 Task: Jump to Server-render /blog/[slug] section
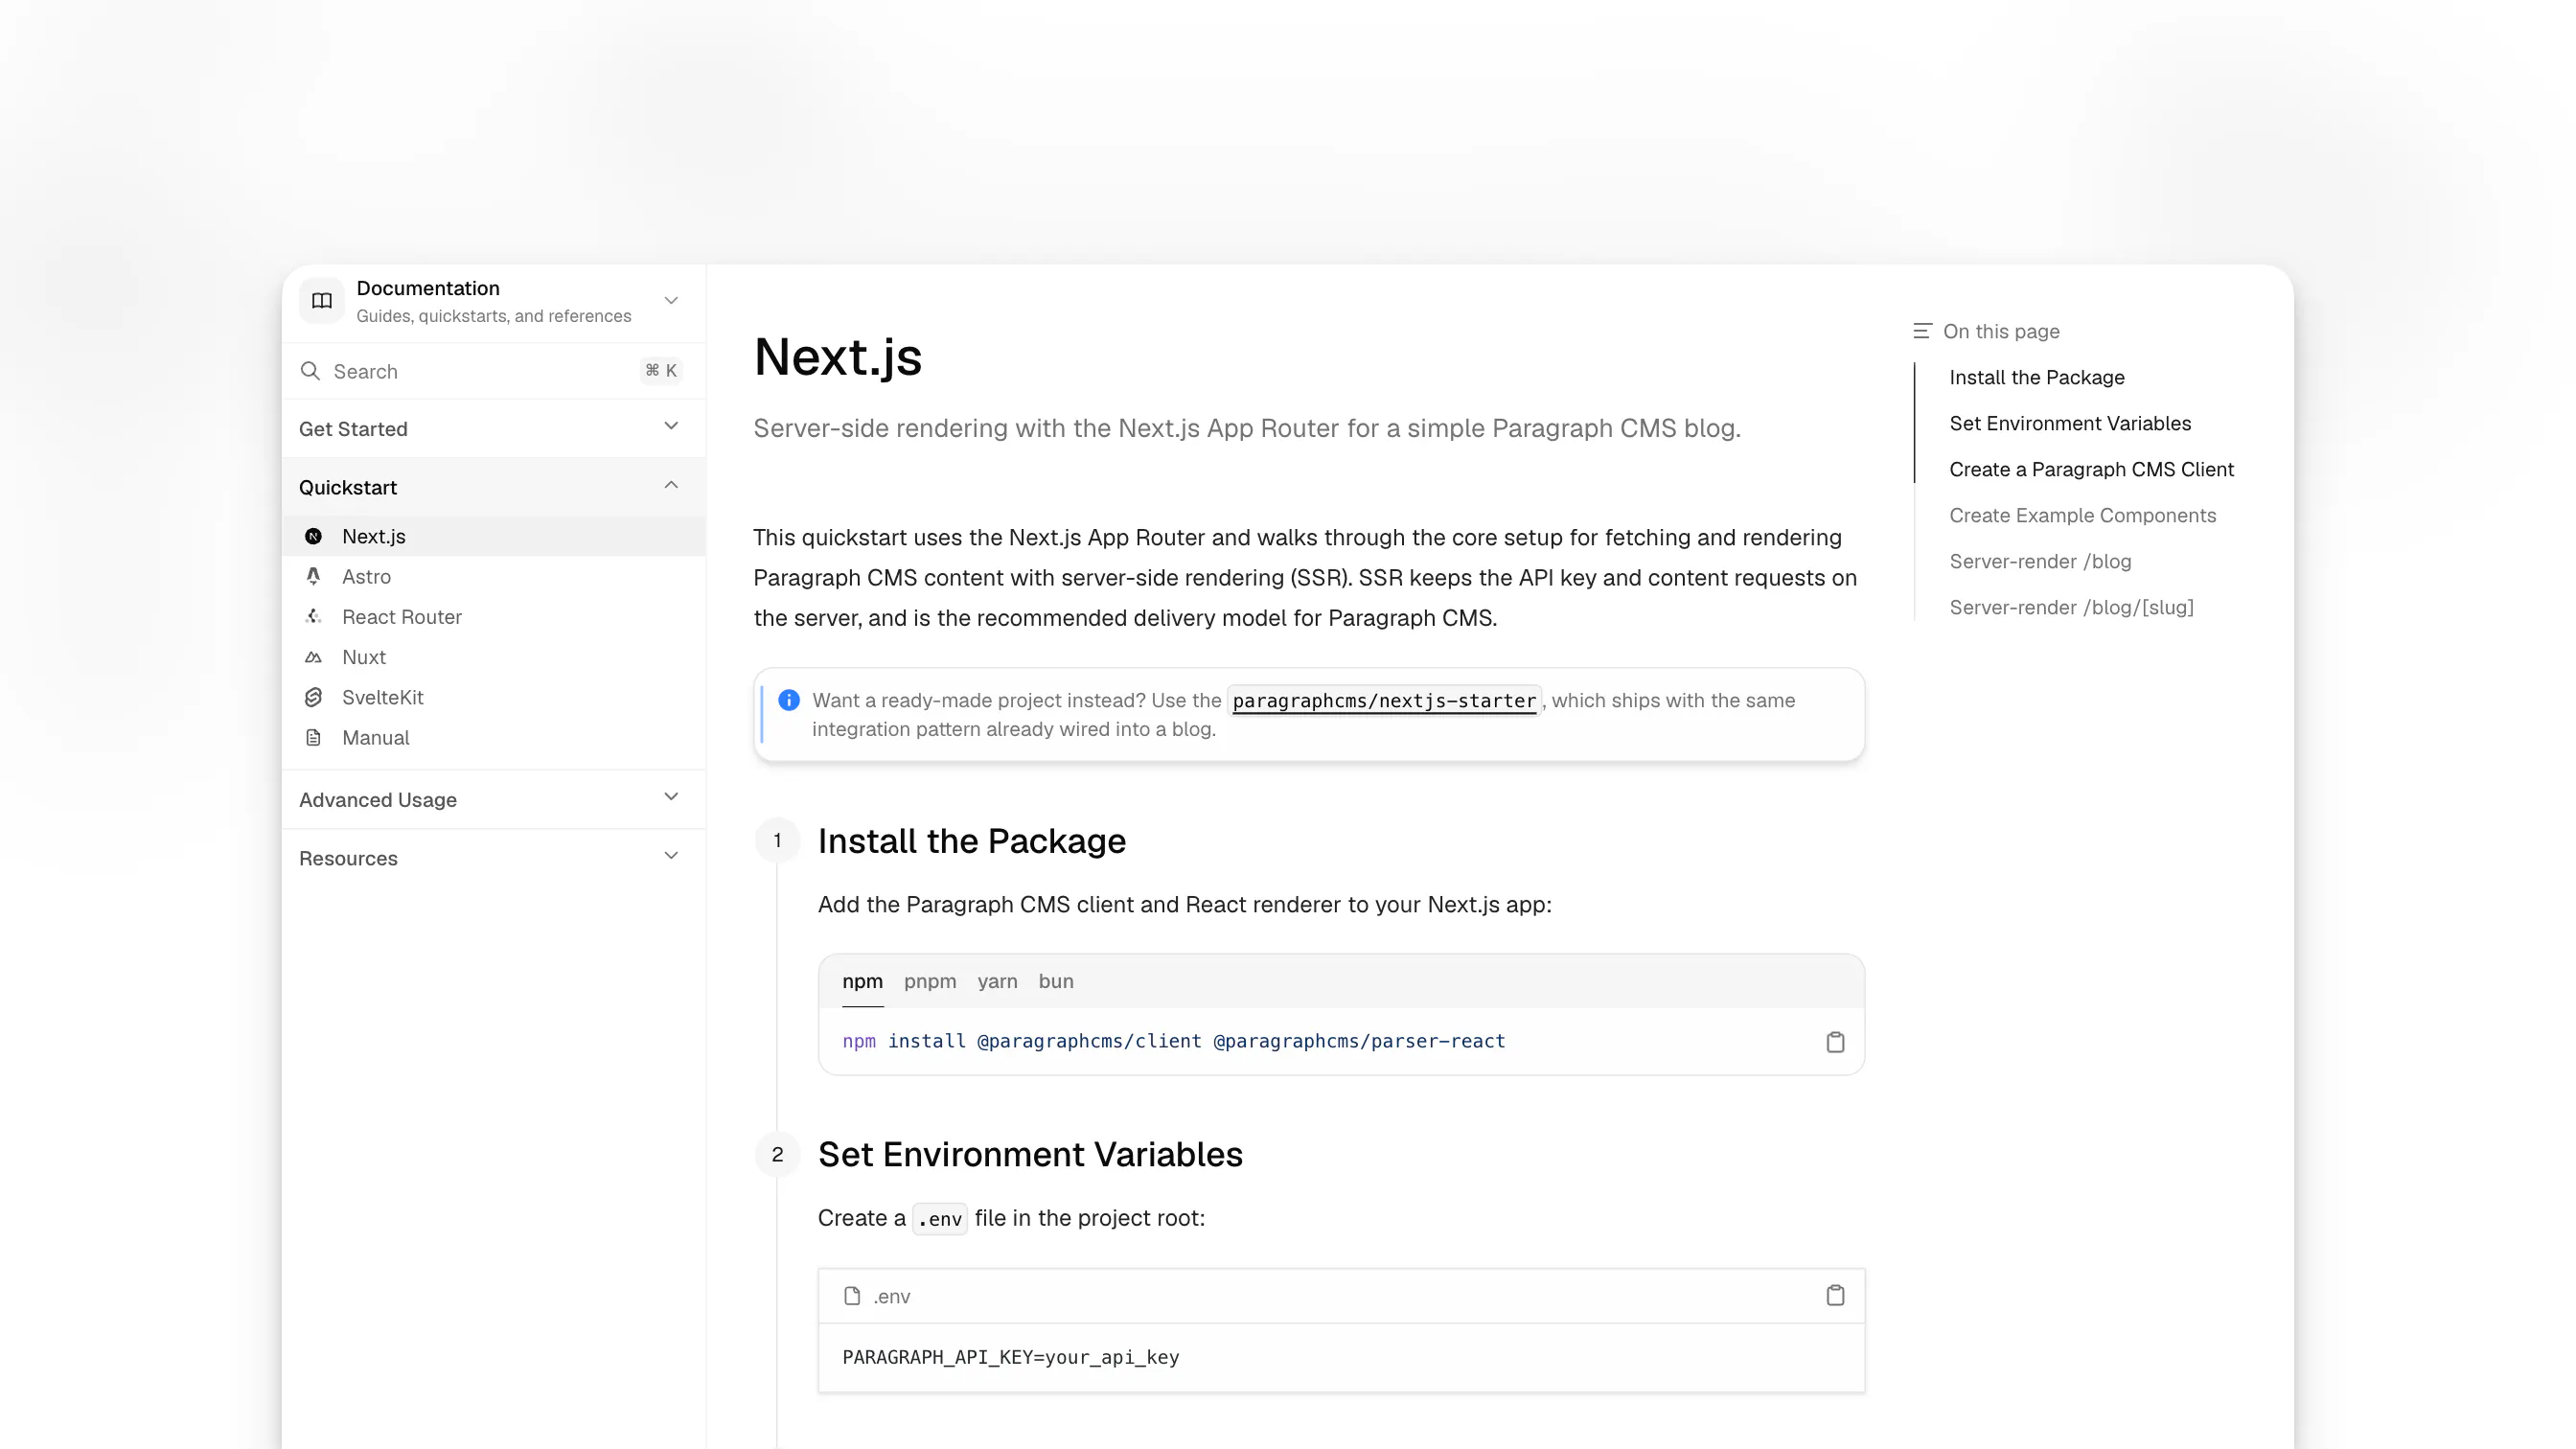(2071, 608)
